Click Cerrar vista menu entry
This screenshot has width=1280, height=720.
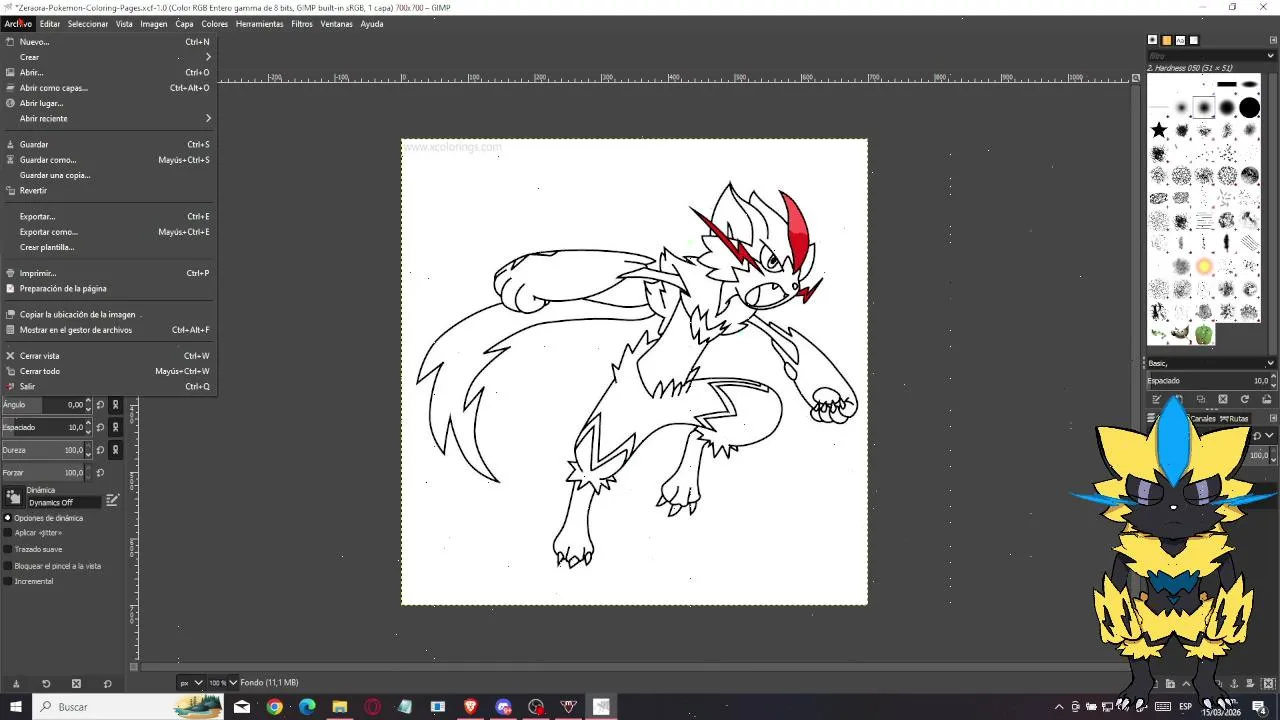[x=109, y=356]
